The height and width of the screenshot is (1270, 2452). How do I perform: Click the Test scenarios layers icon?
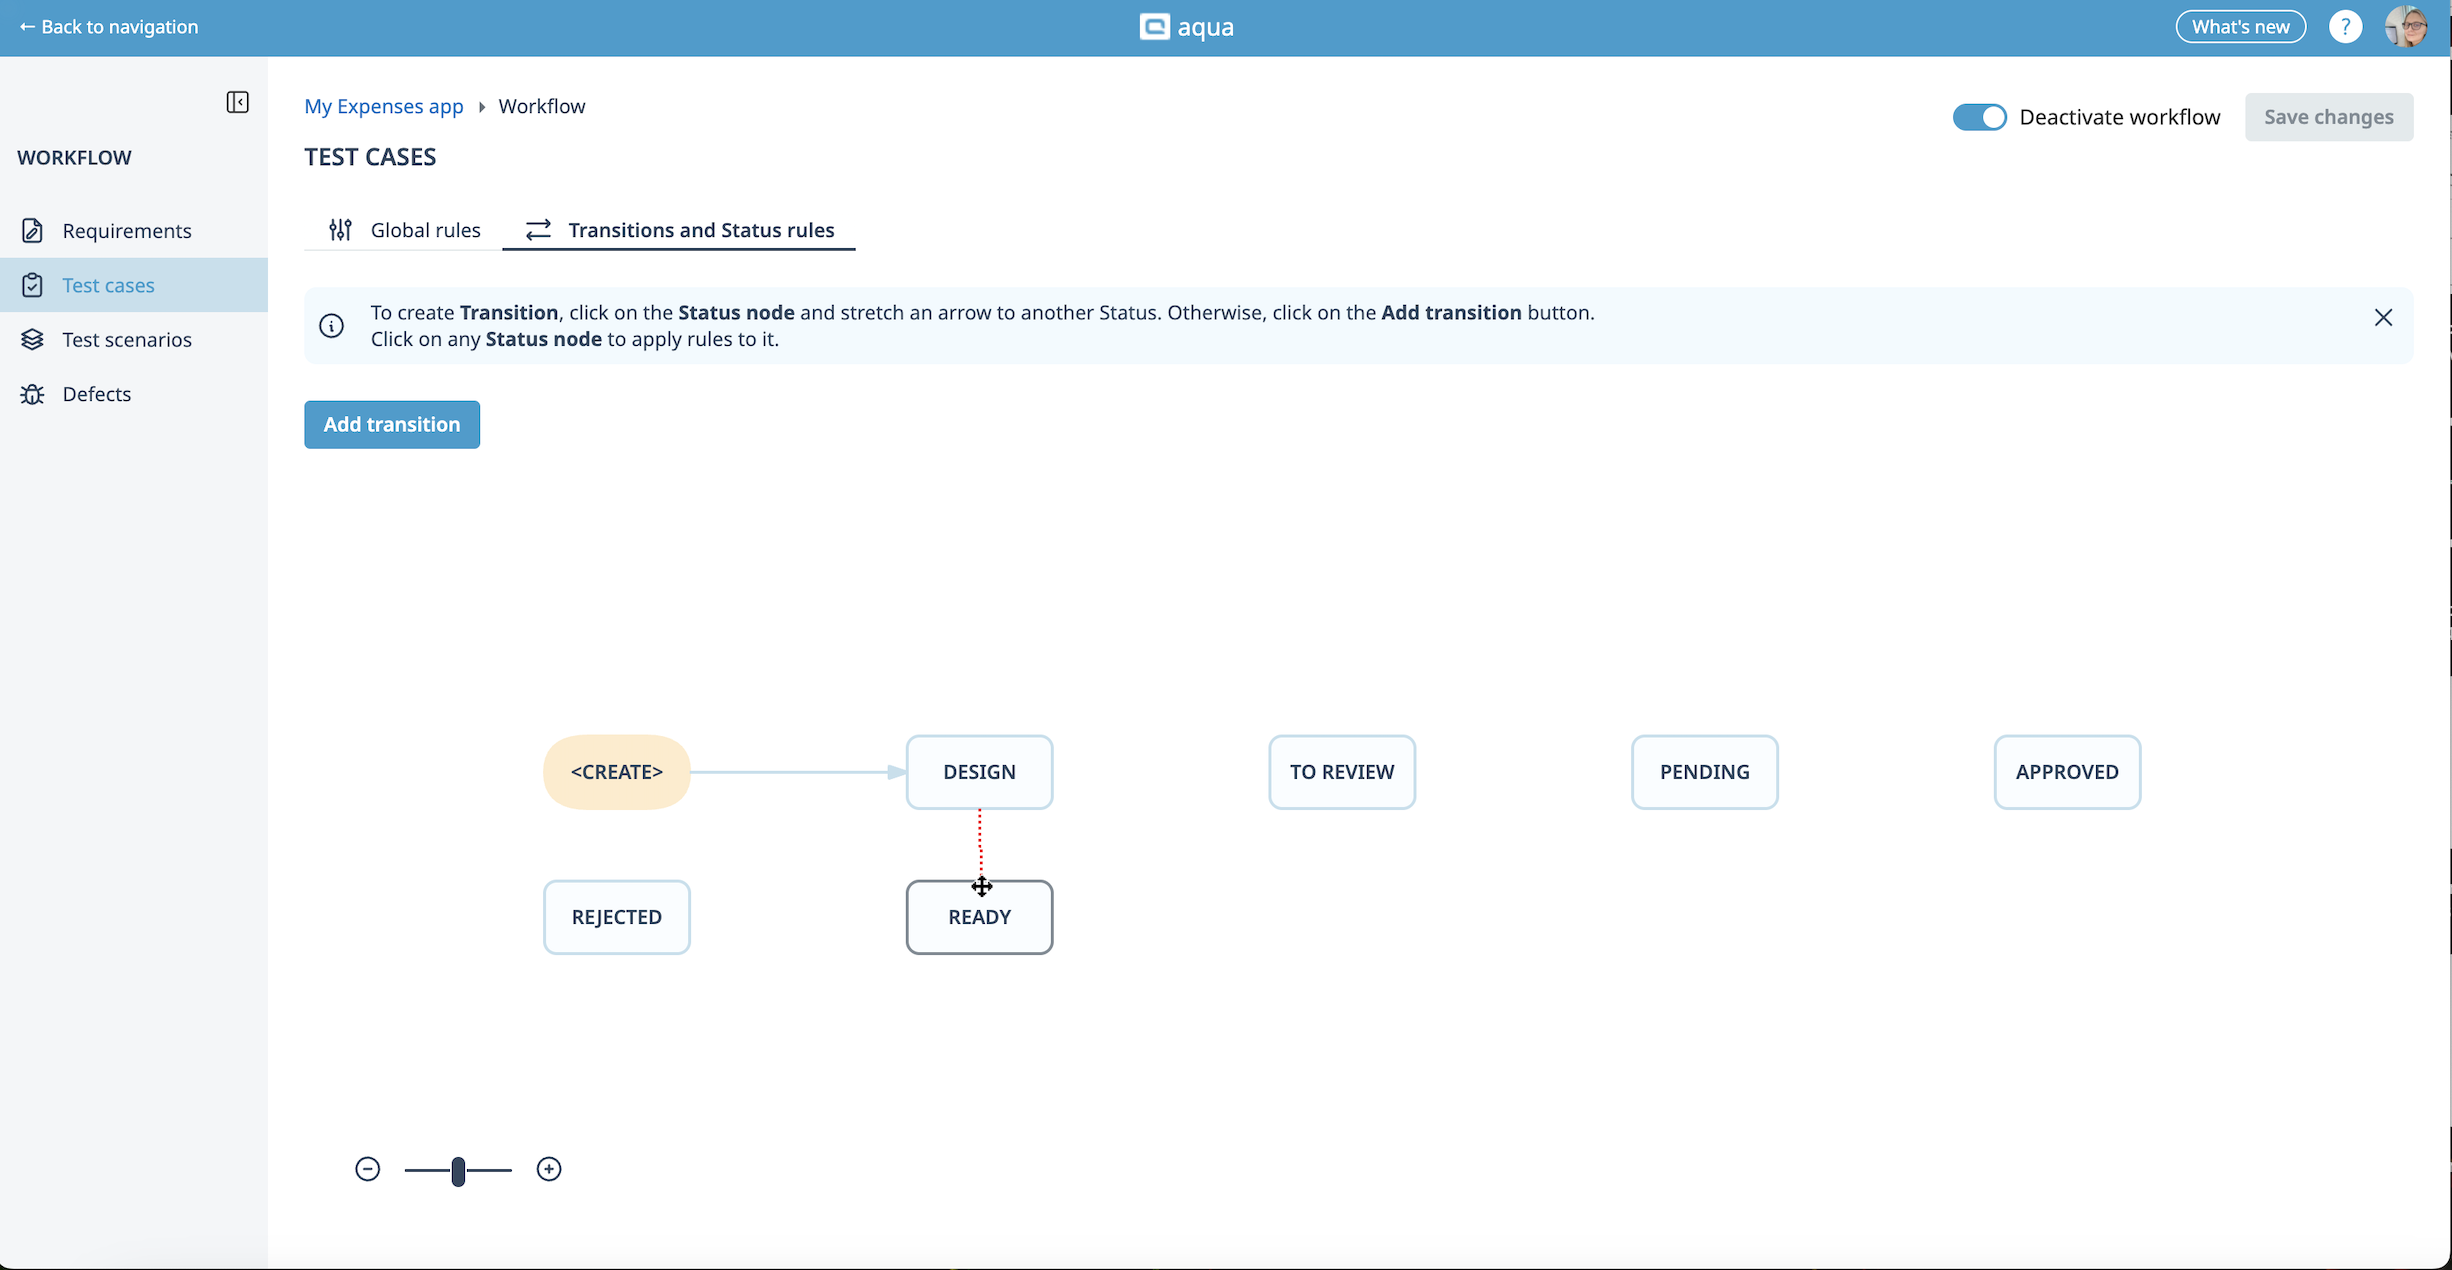click(32, 340)
